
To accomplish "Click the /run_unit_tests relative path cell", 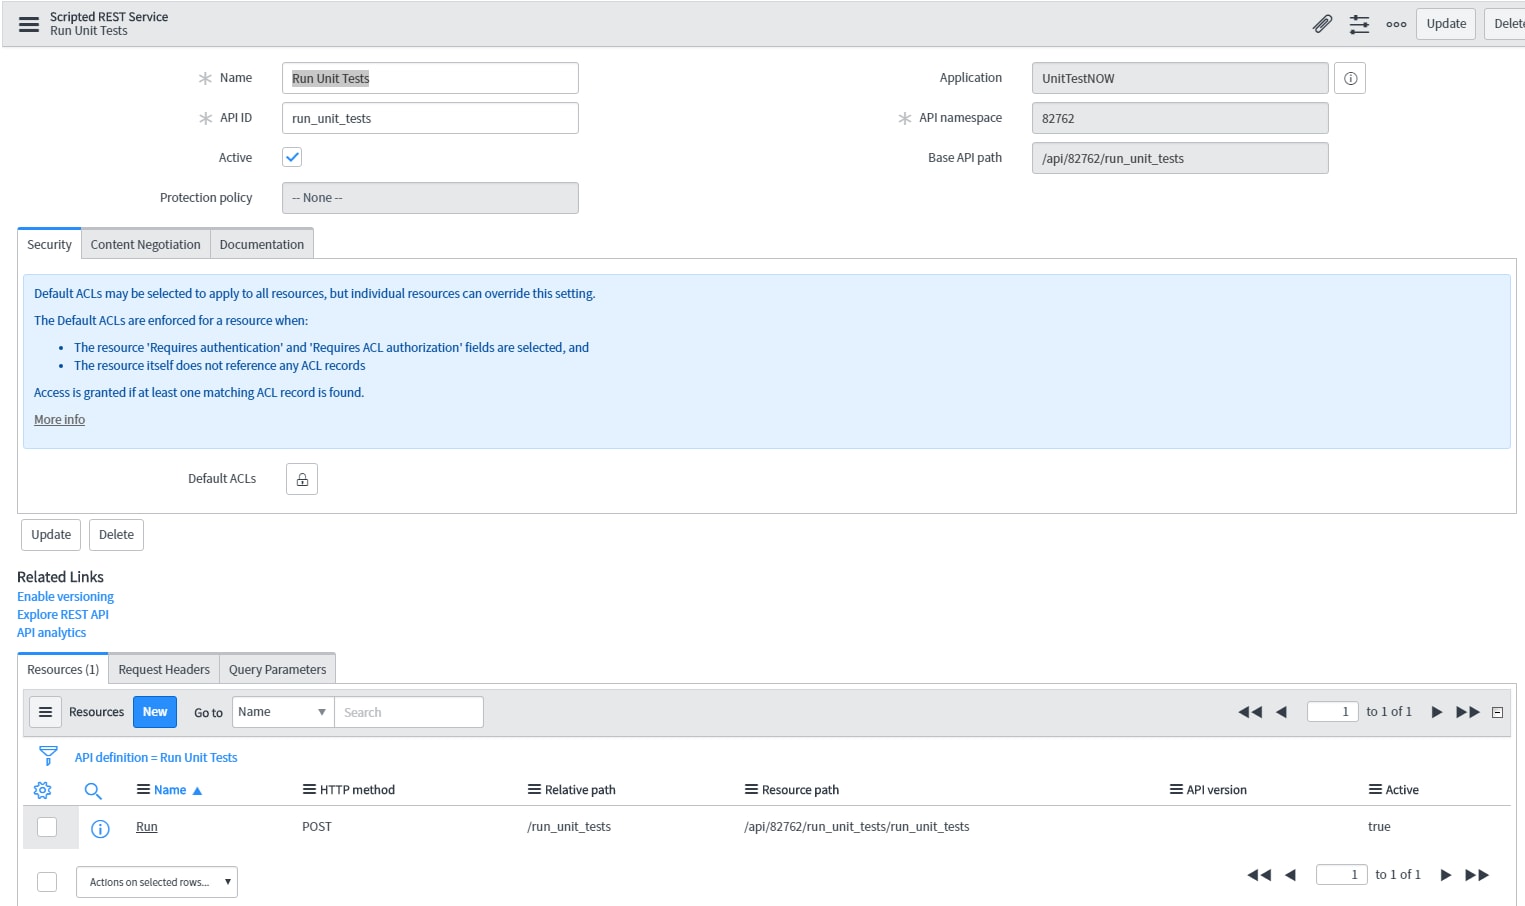I will (x=569, y=827).
